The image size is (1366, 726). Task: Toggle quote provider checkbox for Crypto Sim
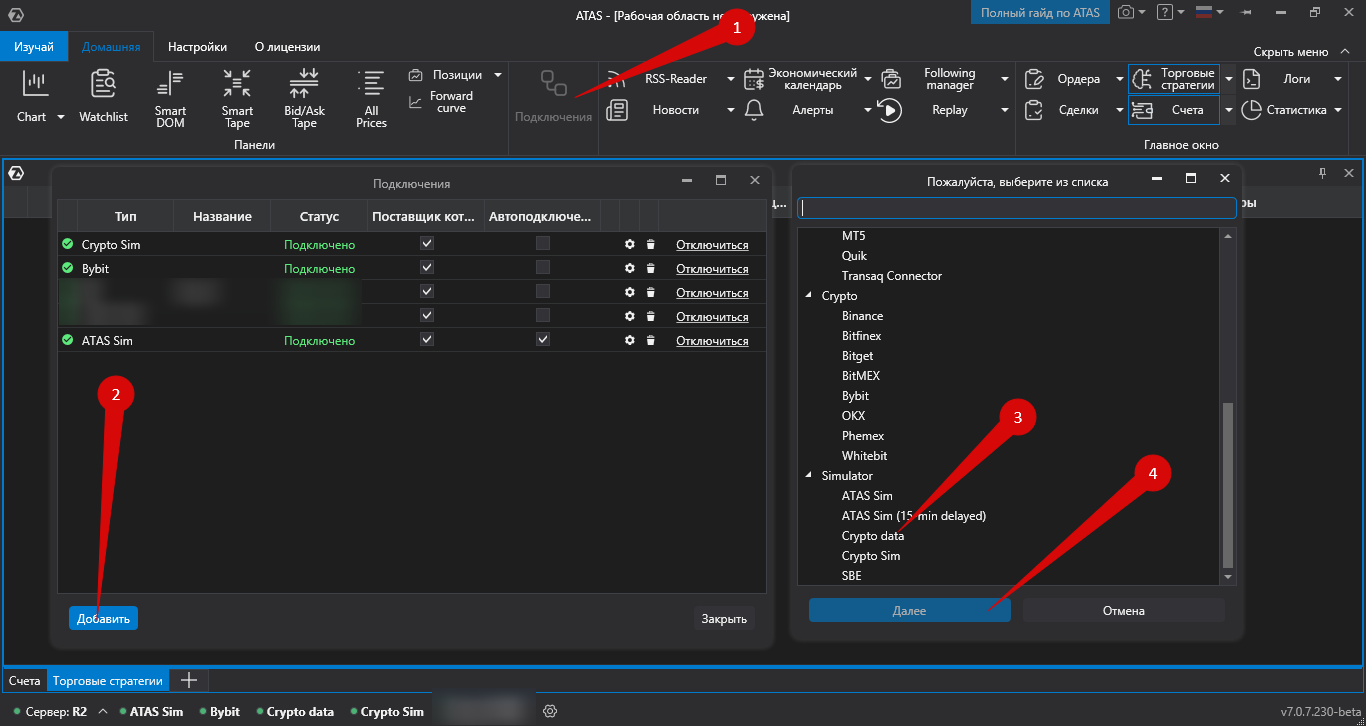[x=427, y=243]
